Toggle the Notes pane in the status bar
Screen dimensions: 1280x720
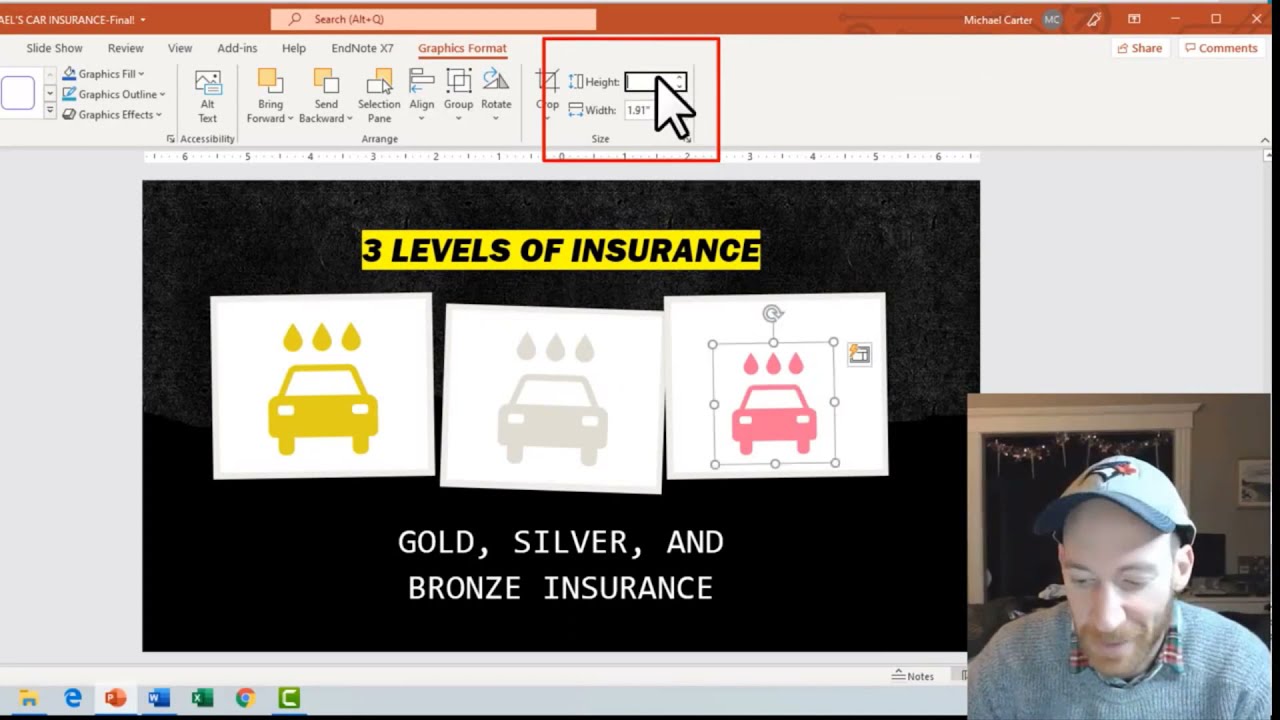[913, 676]
